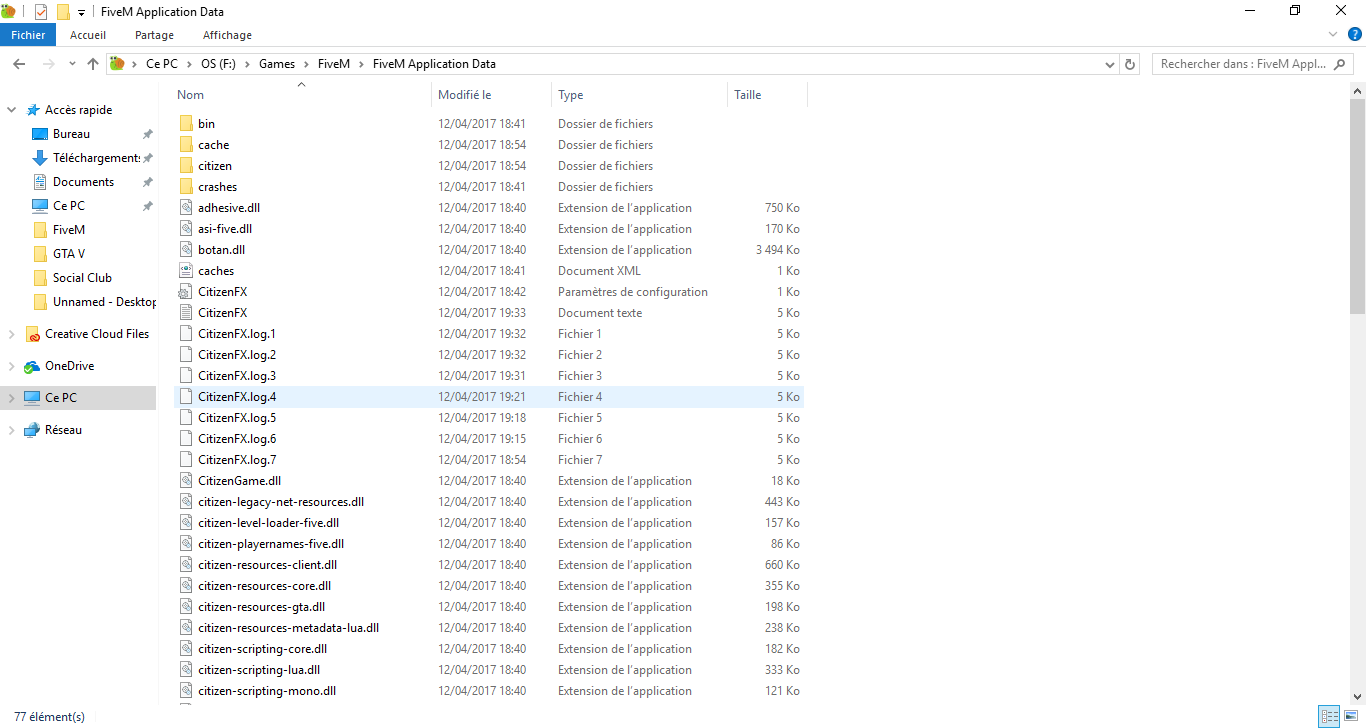Click the bin folder icon
Image resolution: width=1366 pixels, height=728 pixels.
(186, 124)
